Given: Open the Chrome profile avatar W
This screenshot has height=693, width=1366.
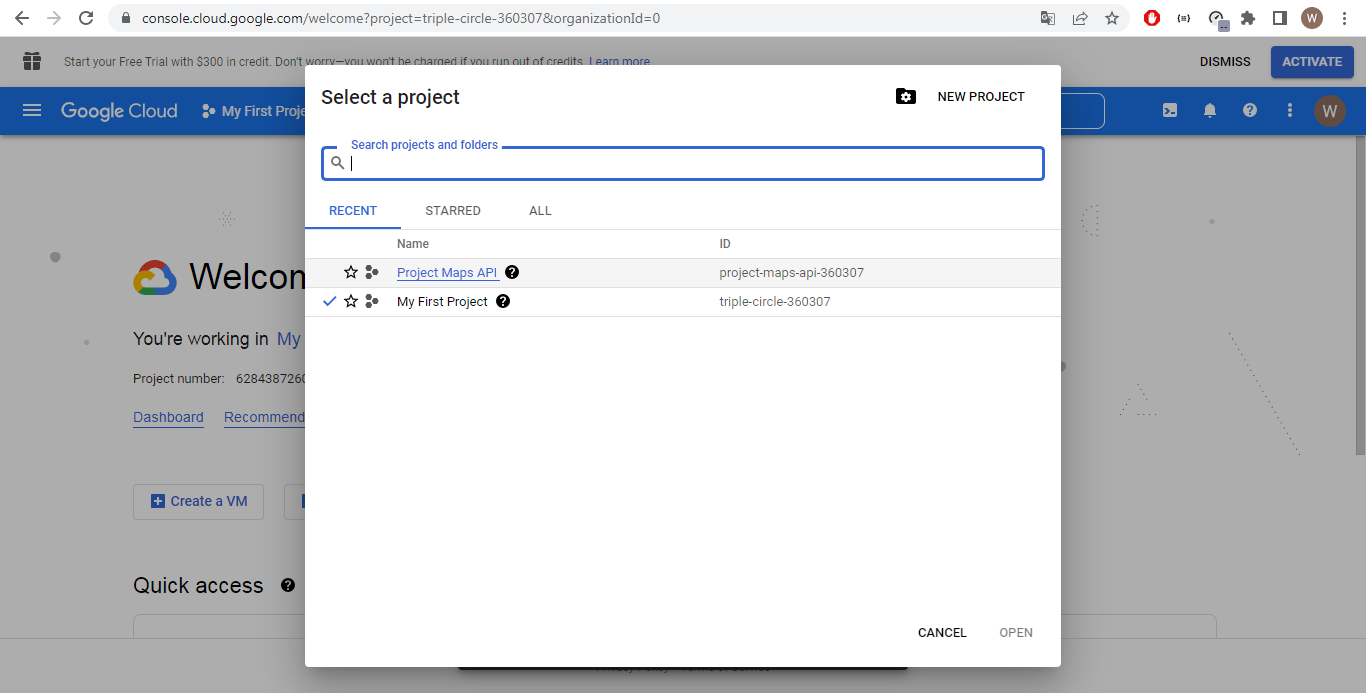Looking at the screenshot, I should click(1312, 18).
